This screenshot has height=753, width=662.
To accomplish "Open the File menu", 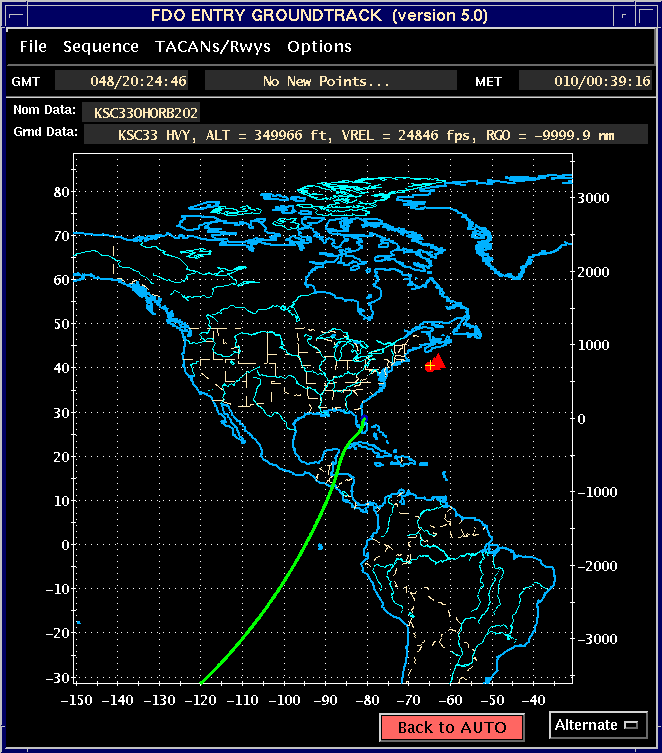I will coord(33,47).
